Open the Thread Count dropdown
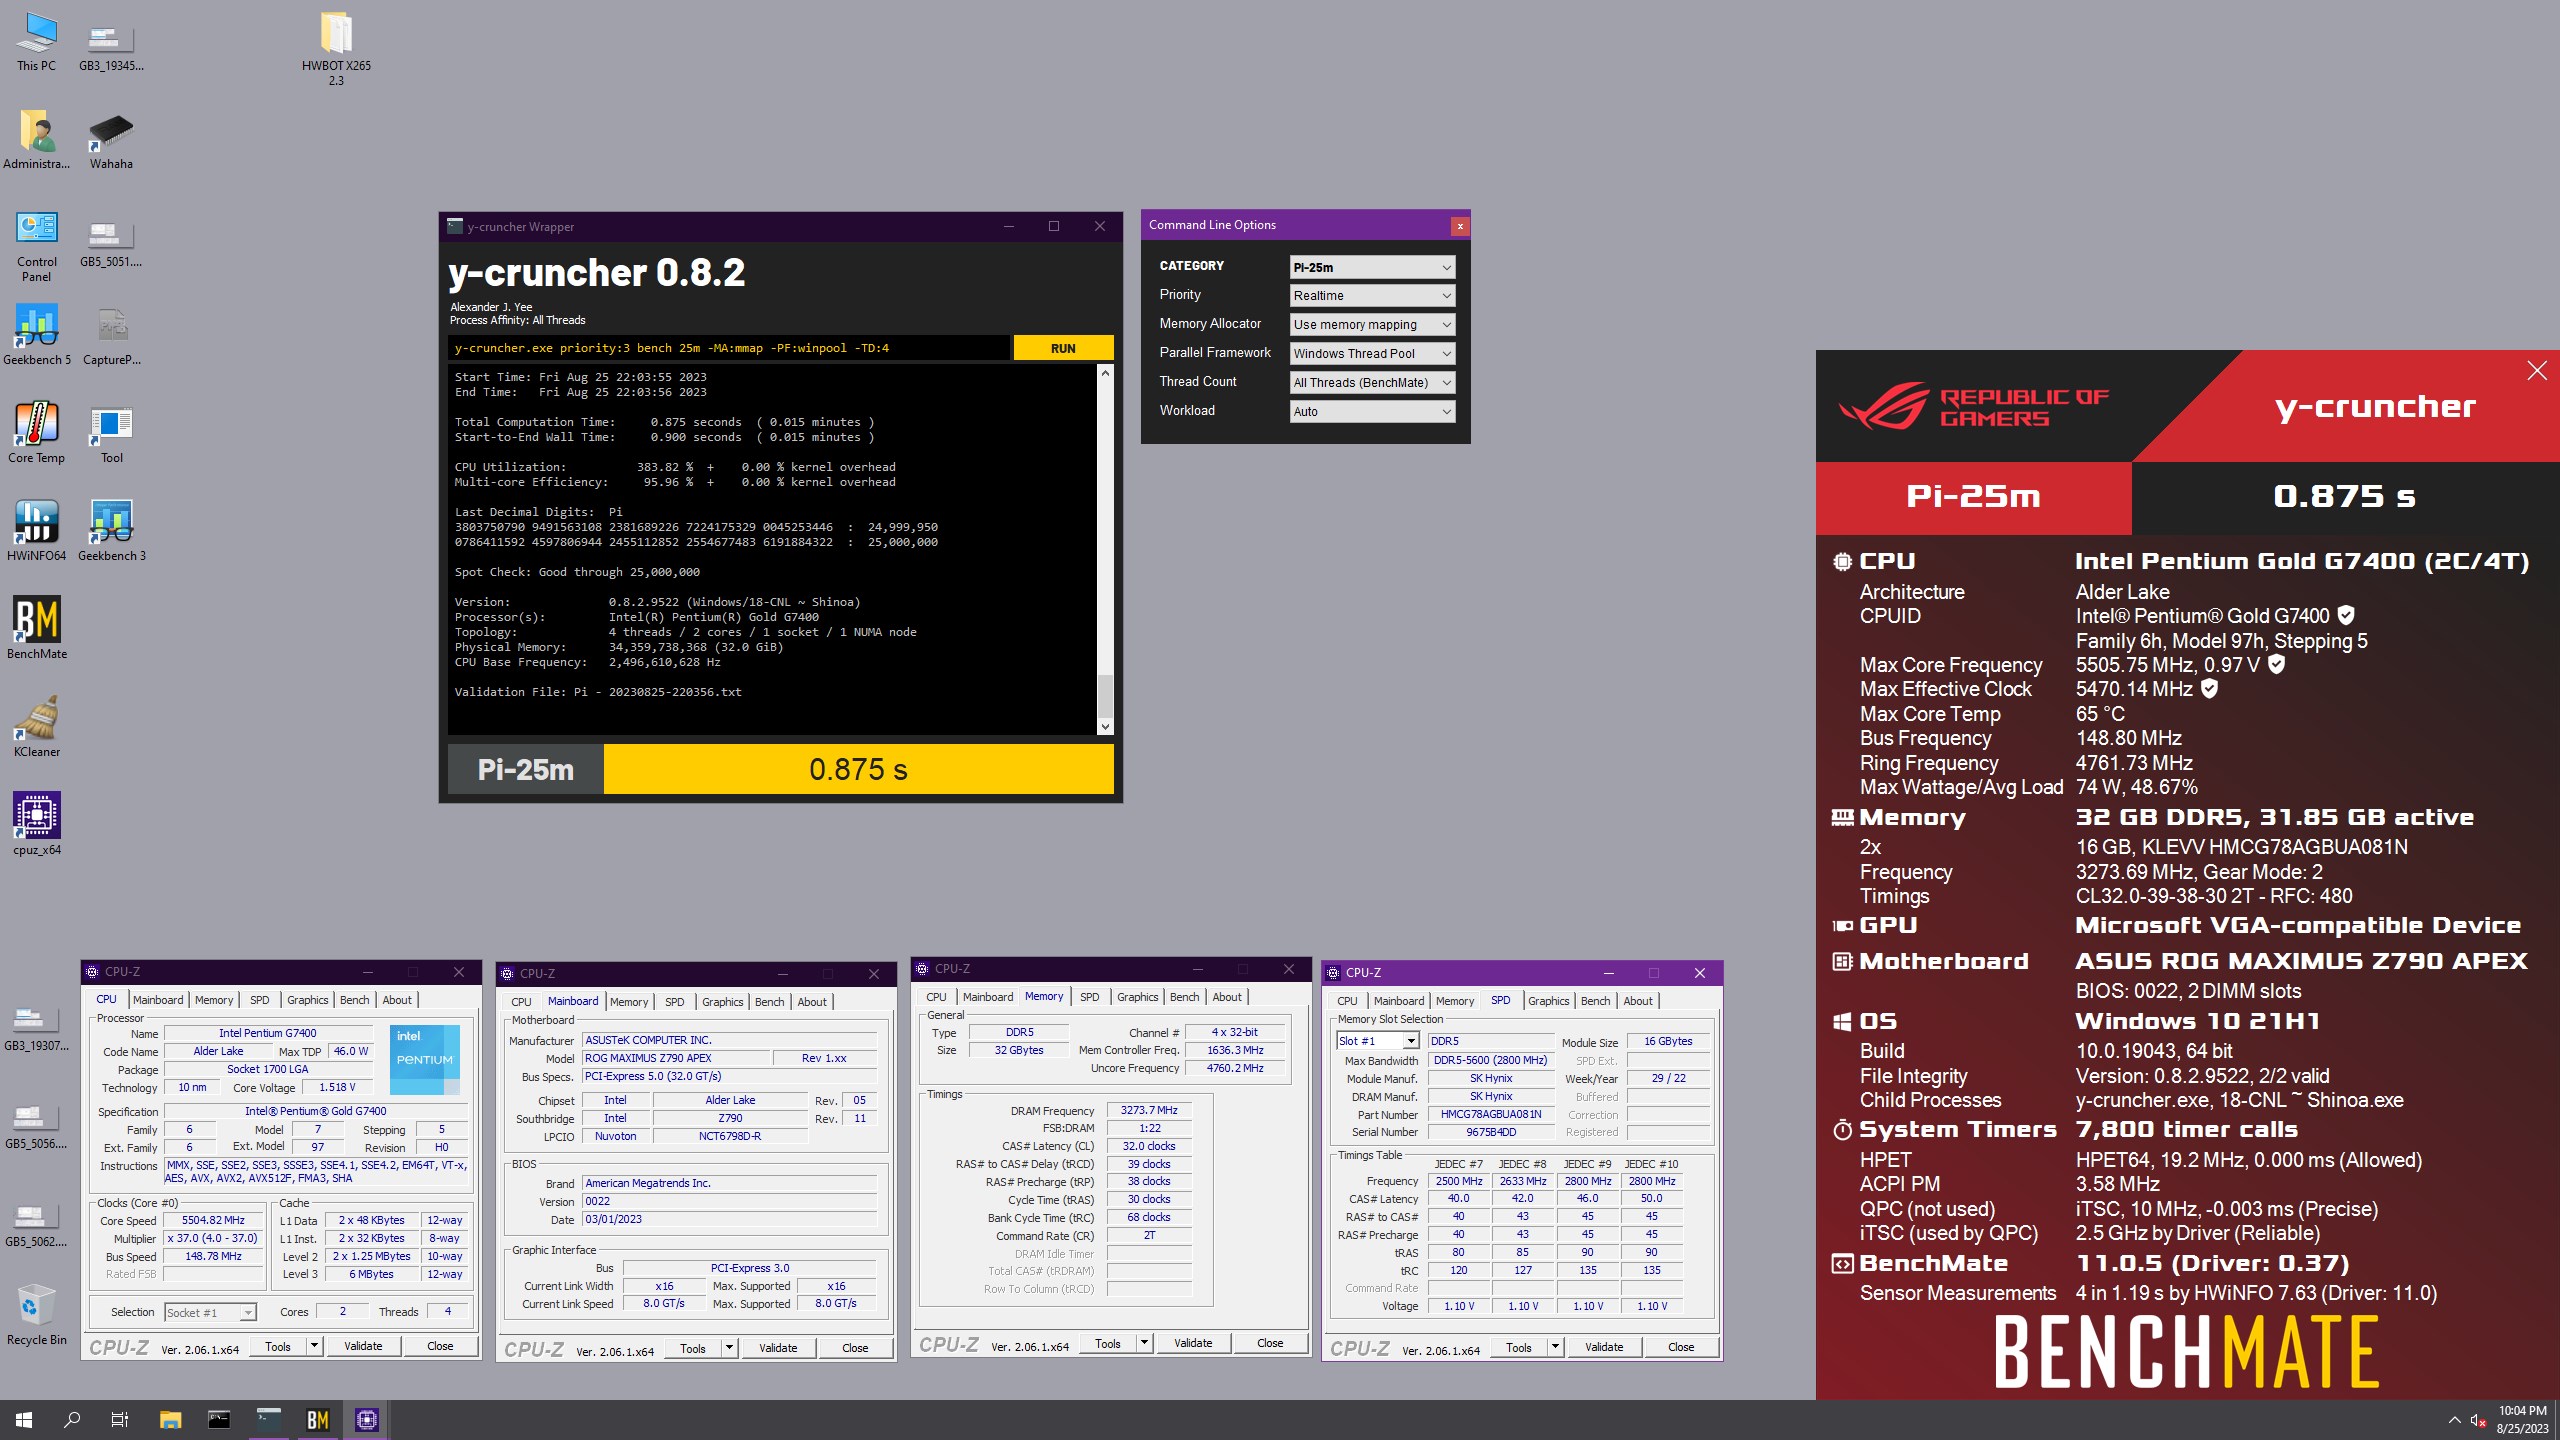This screenshot has width=2560, height=1440. click(1372, 383)
